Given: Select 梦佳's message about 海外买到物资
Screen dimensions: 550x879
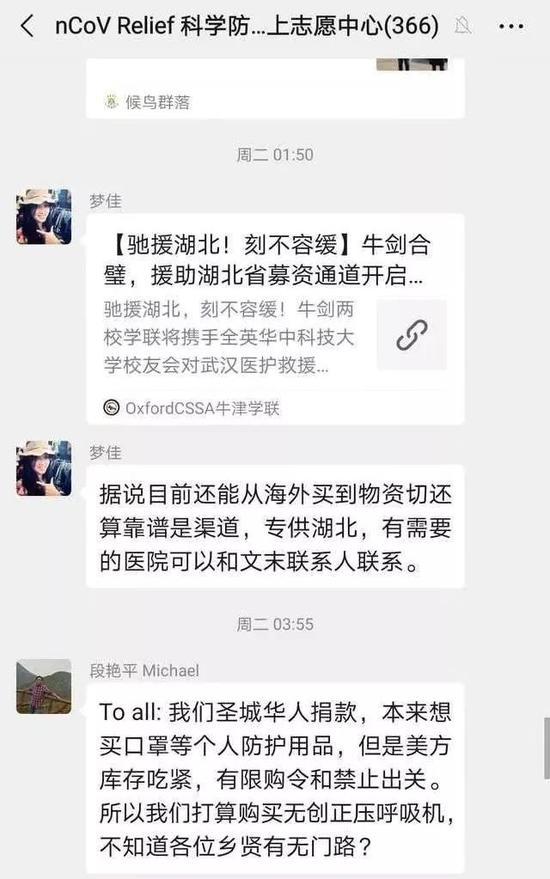Looking at the screenshot, I should (x=275, y=527).
